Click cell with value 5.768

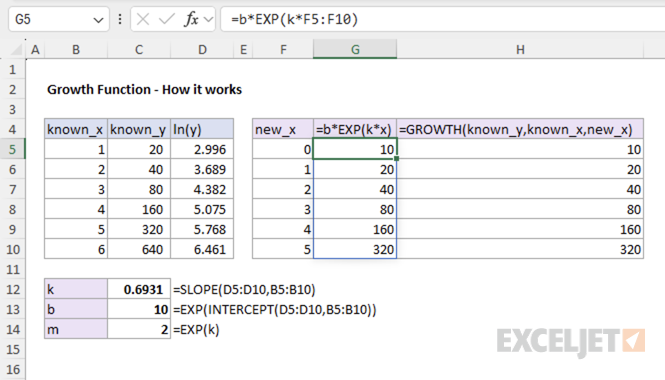click(202, 229)
